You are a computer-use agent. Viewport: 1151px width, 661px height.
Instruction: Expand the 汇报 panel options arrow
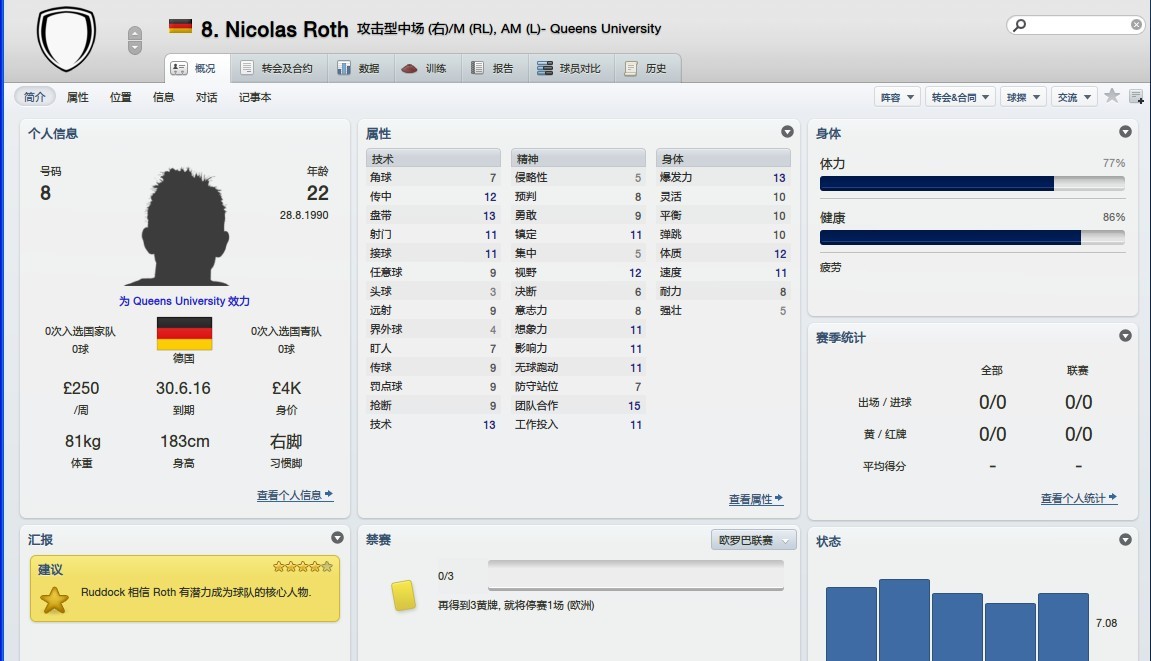[x=337, y=538]
